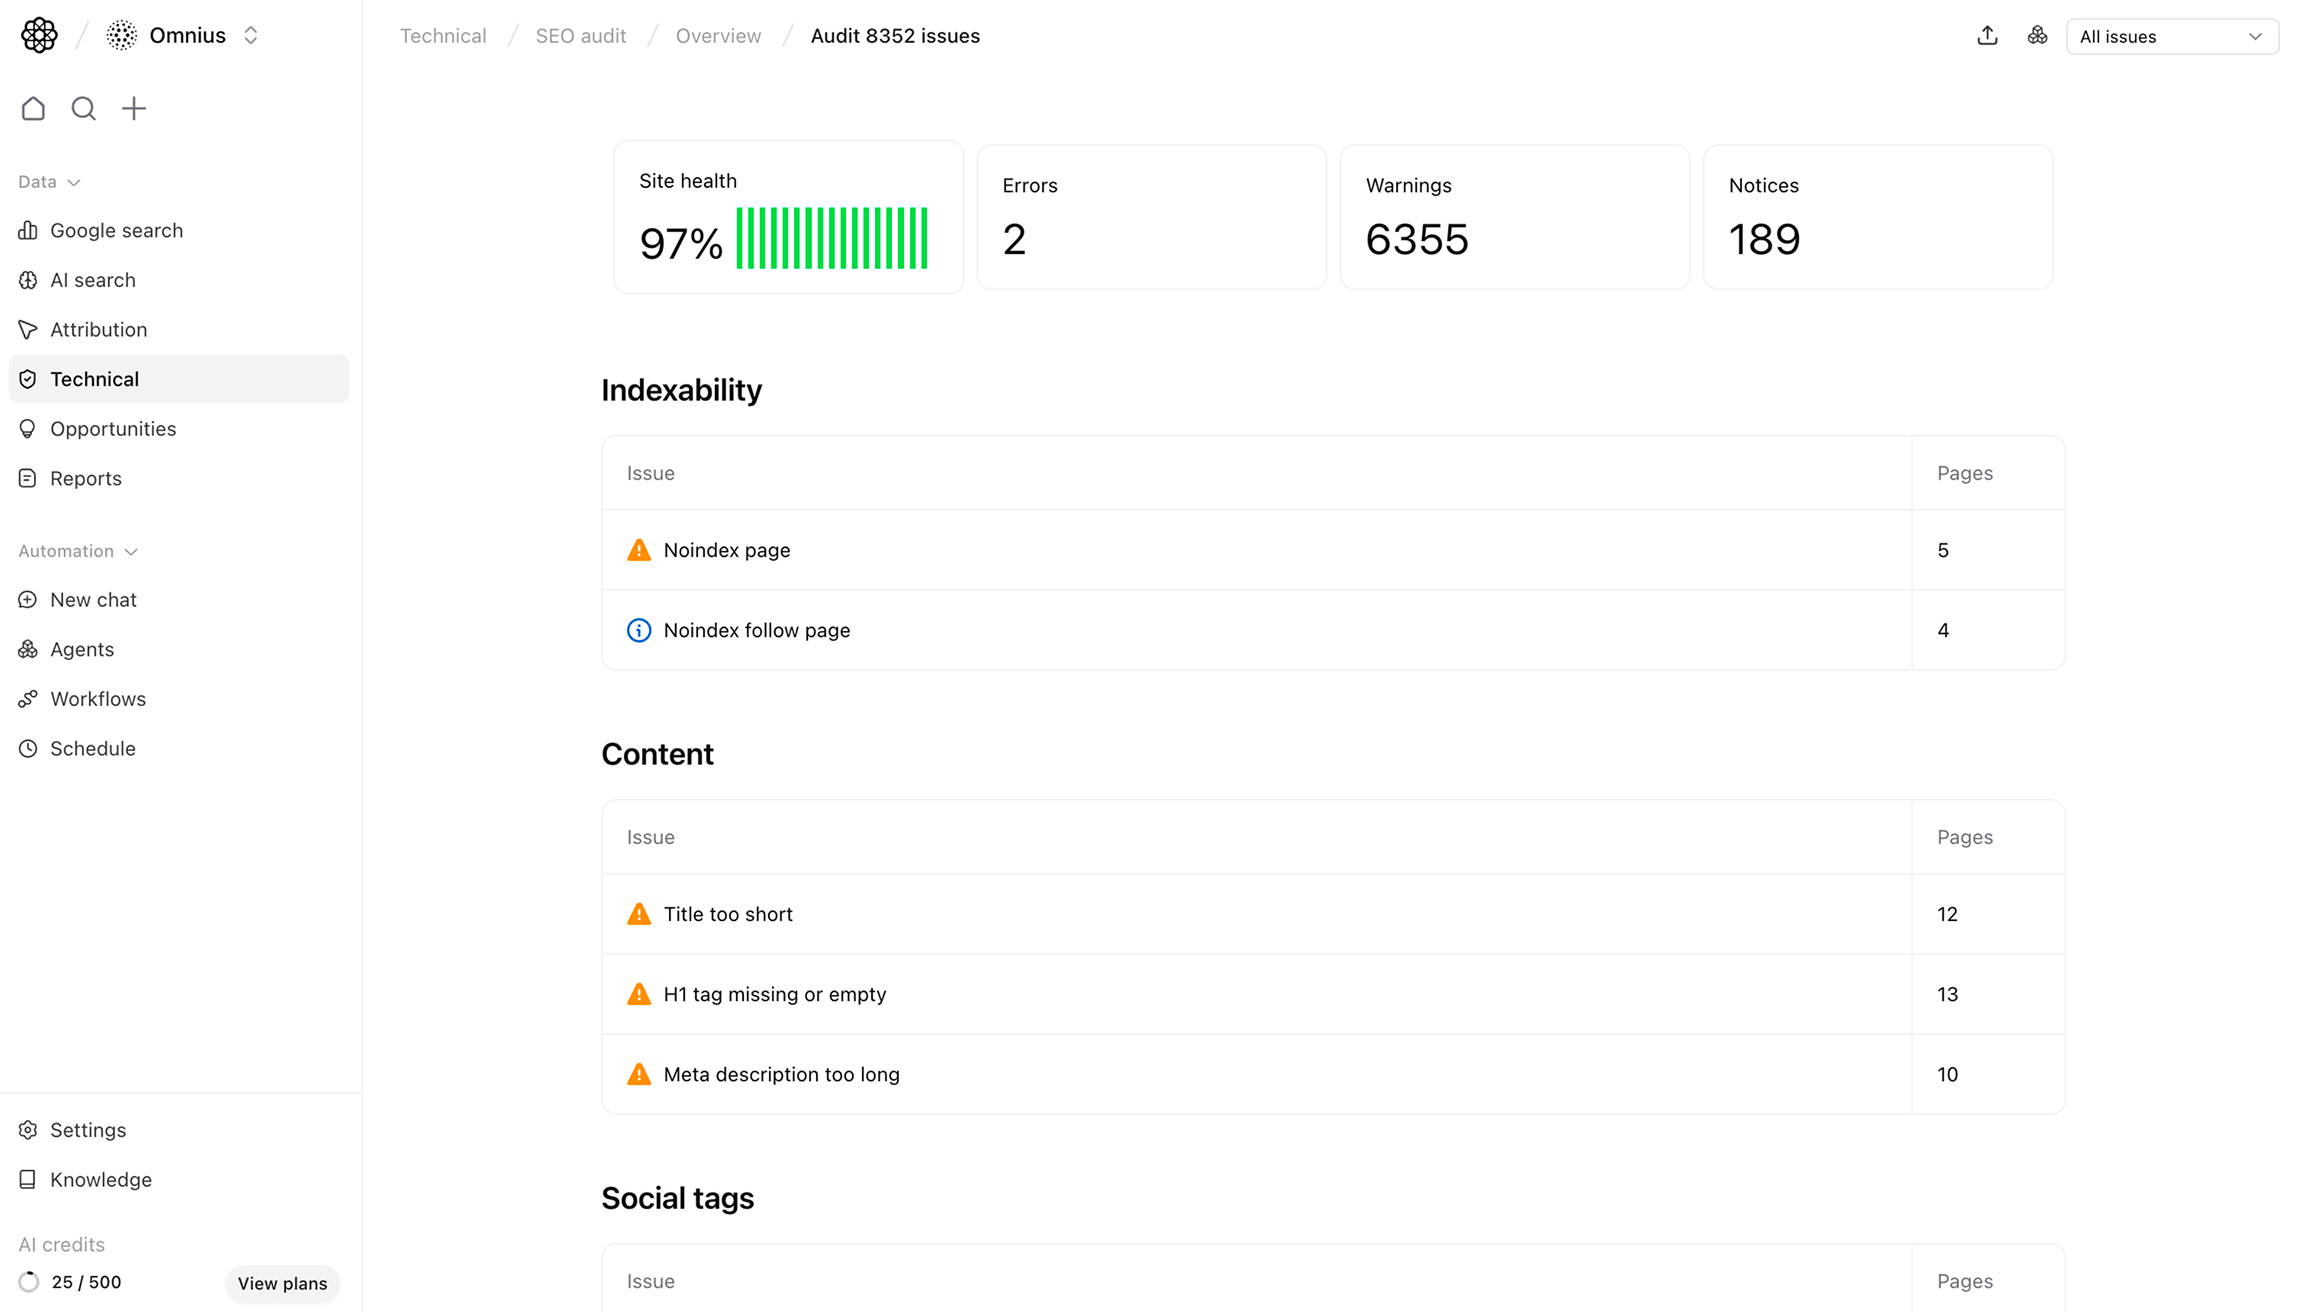Click the warning icon next to Title too short

pos(638,913)
